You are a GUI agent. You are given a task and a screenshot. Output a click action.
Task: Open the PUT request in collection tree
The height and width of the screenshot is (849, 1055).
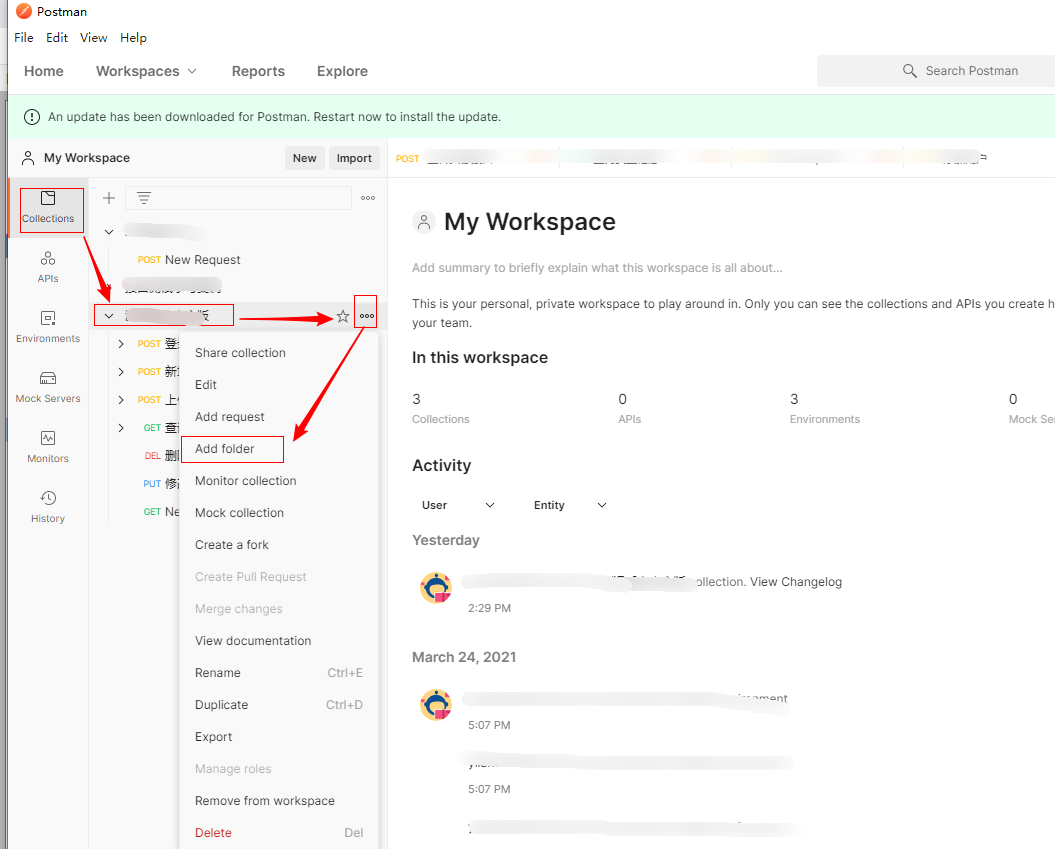161,484
